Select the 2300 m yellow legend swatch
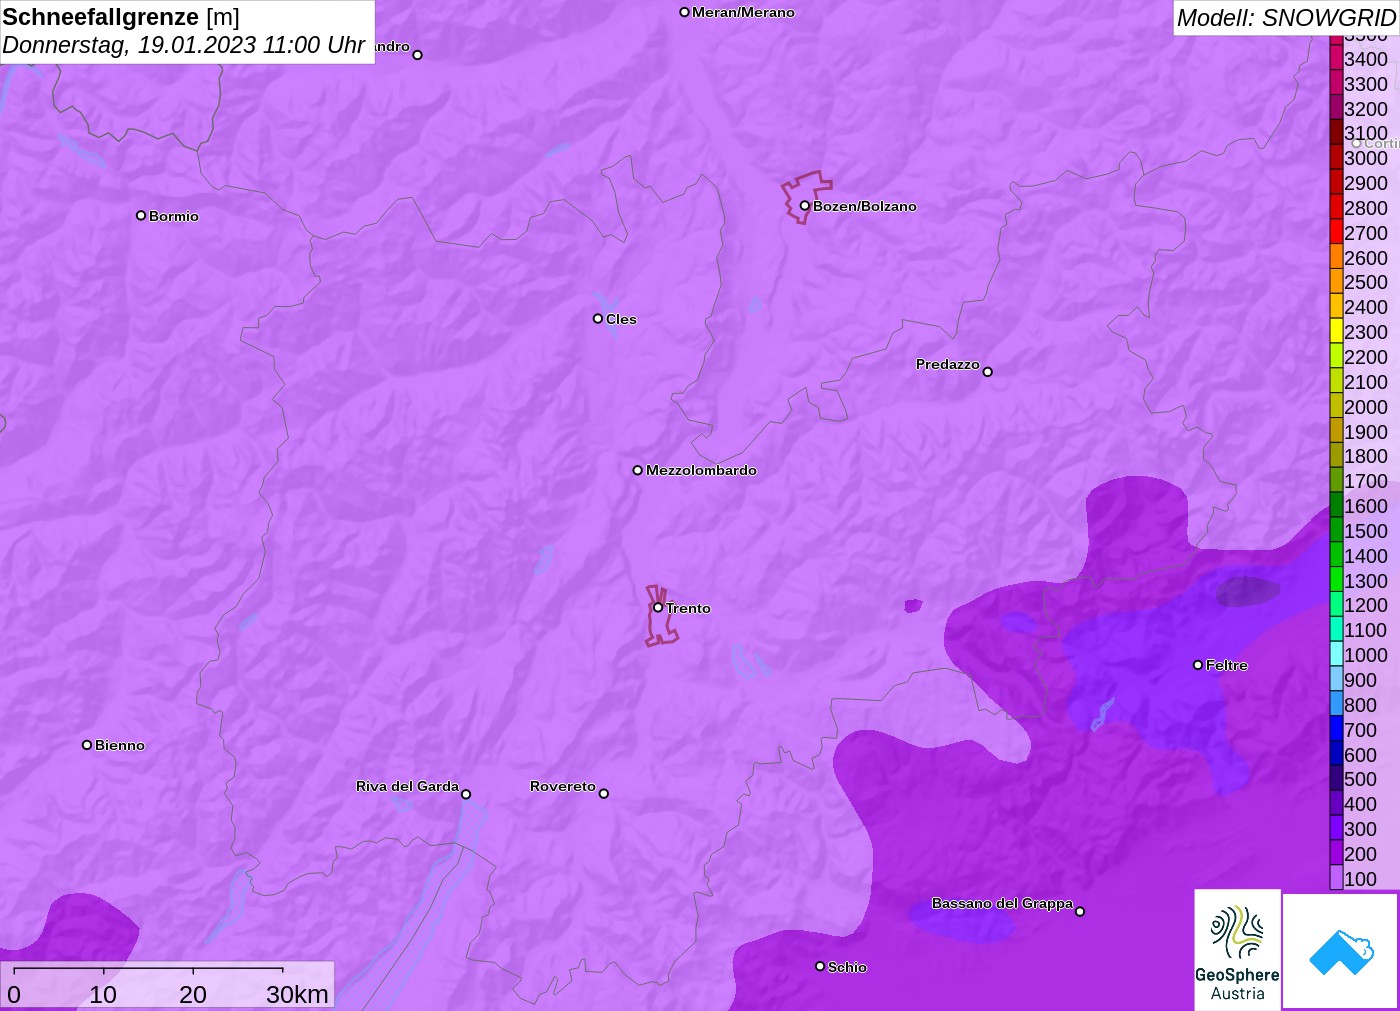Screen dimensions: 1400x1011 point(1336,331)
